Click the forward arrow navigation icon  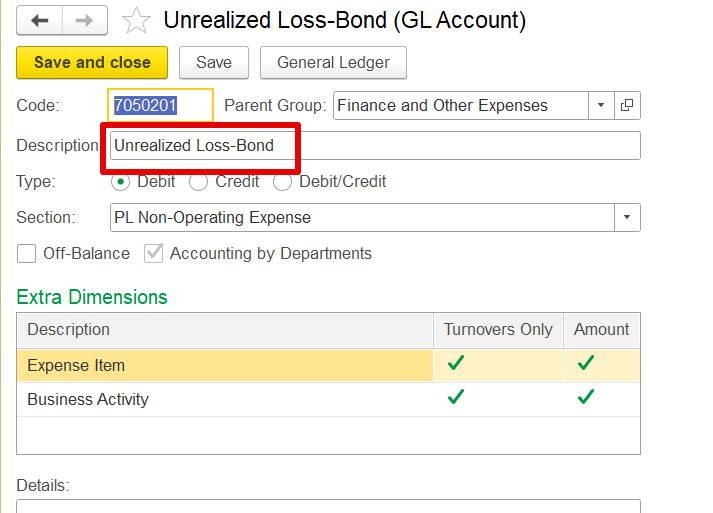85,20
